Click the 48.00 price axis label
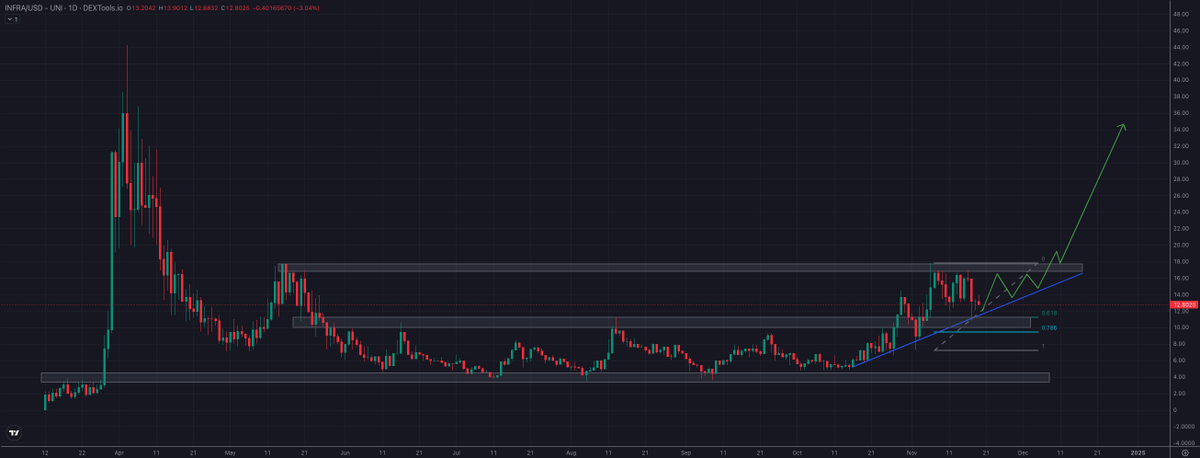The width and height of the screenshot is (1200, 458). click(x=1181, y=14)
